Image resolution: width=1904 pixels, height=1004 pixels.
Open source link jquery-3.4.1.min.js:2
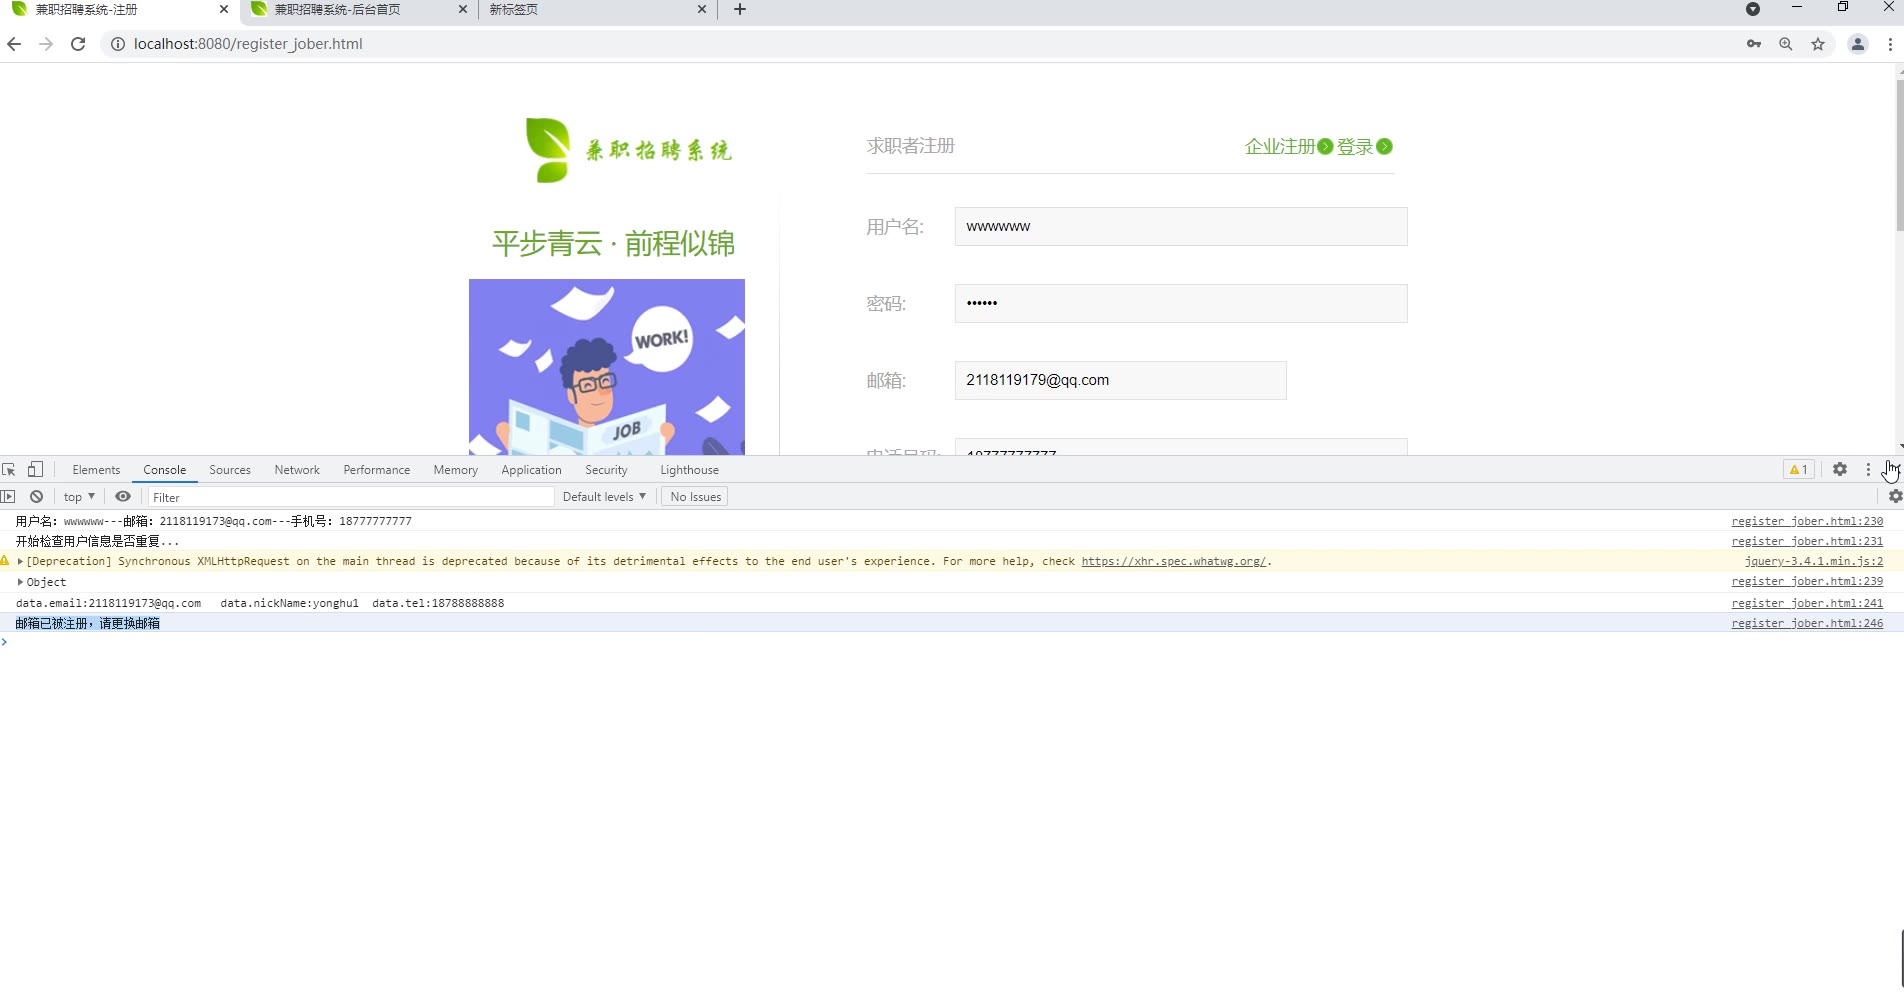[x=1813, y=562]
